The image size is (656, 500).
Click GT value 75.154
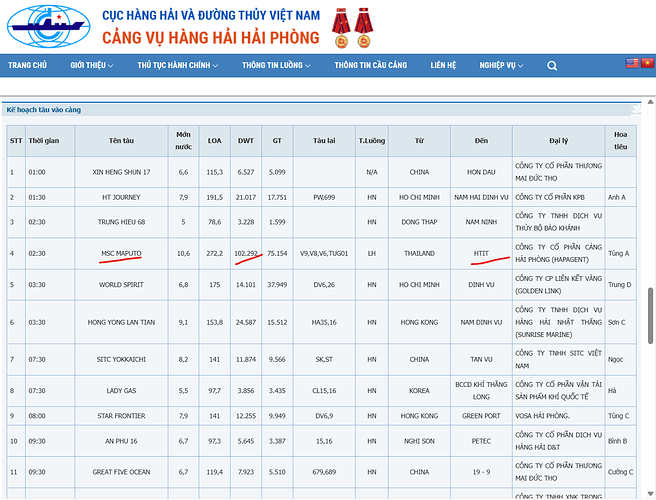tap(277, 253)
